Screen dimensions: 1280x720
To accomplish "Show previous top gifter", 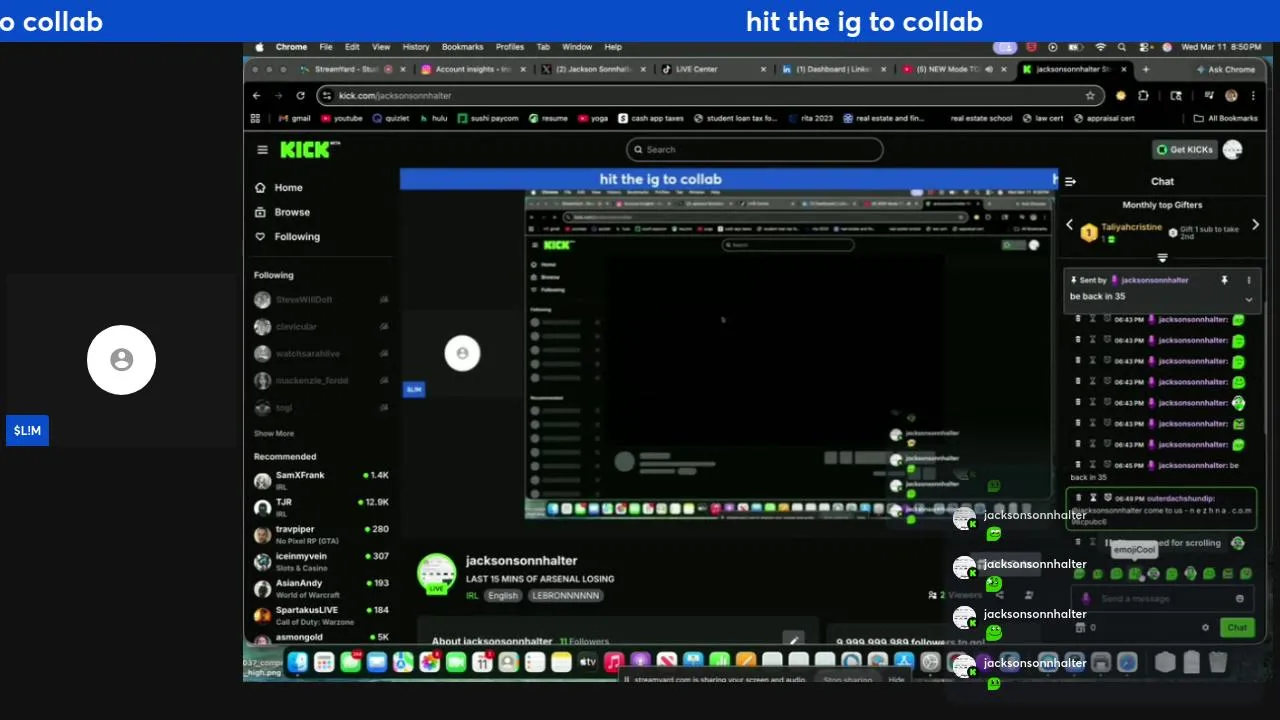I will [x=1069, y=225].
